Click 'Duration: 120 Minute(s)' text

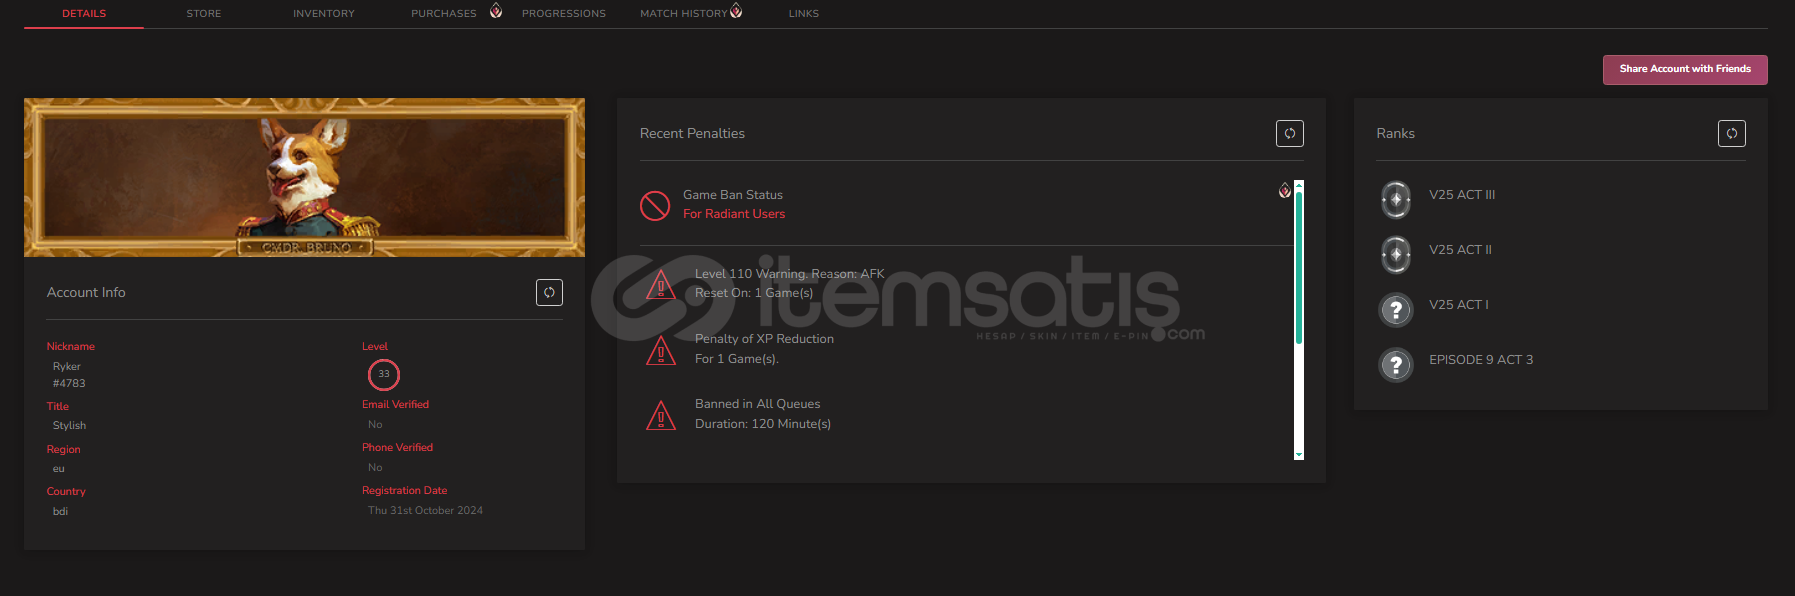(763, 424)
